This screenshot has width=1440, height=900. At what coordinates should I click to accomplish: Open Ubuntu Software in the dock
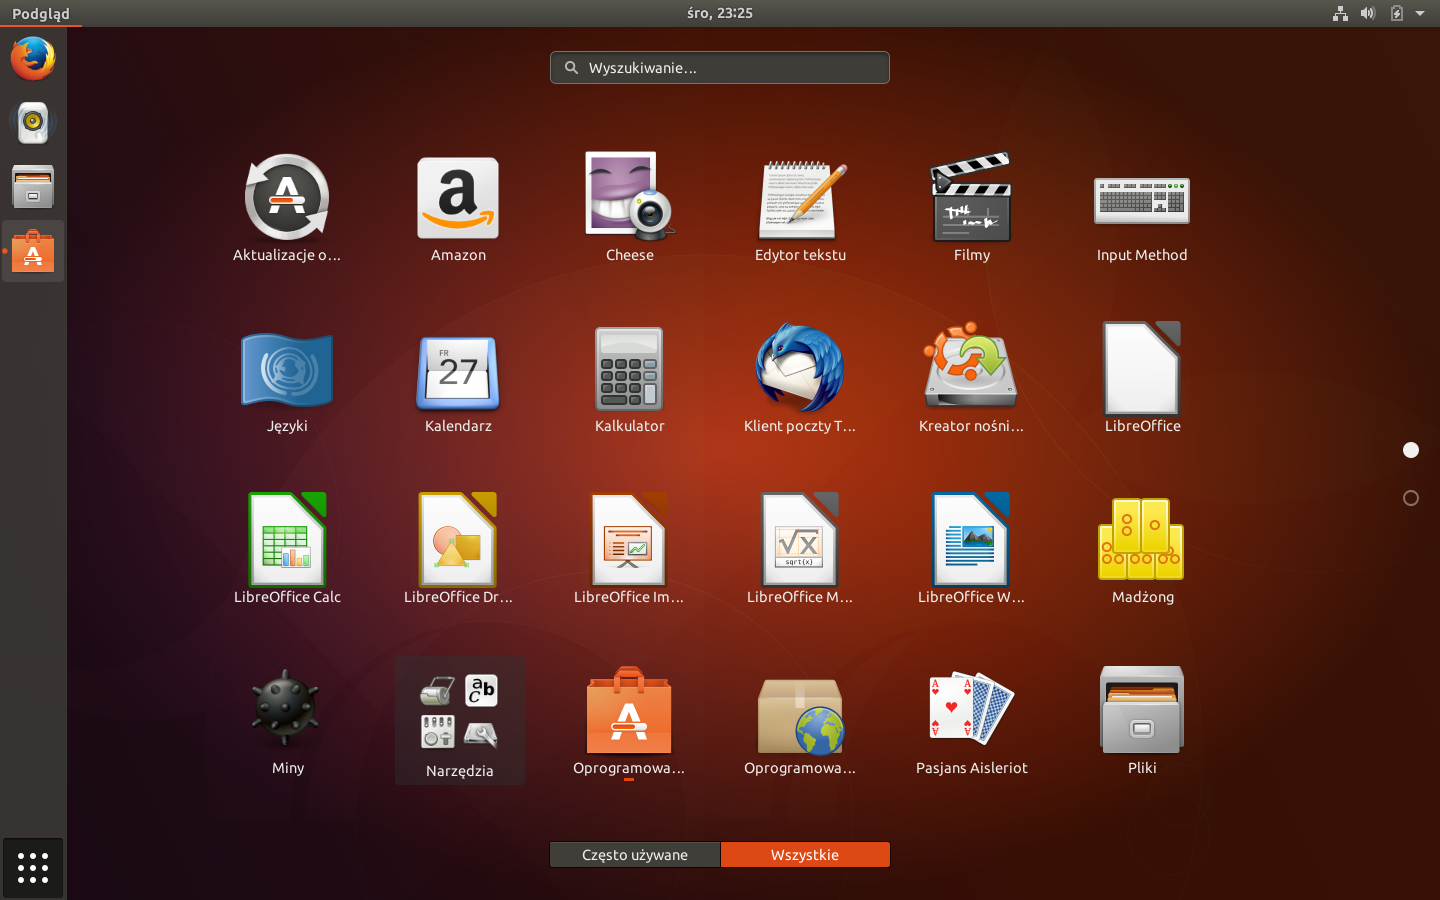33,251
